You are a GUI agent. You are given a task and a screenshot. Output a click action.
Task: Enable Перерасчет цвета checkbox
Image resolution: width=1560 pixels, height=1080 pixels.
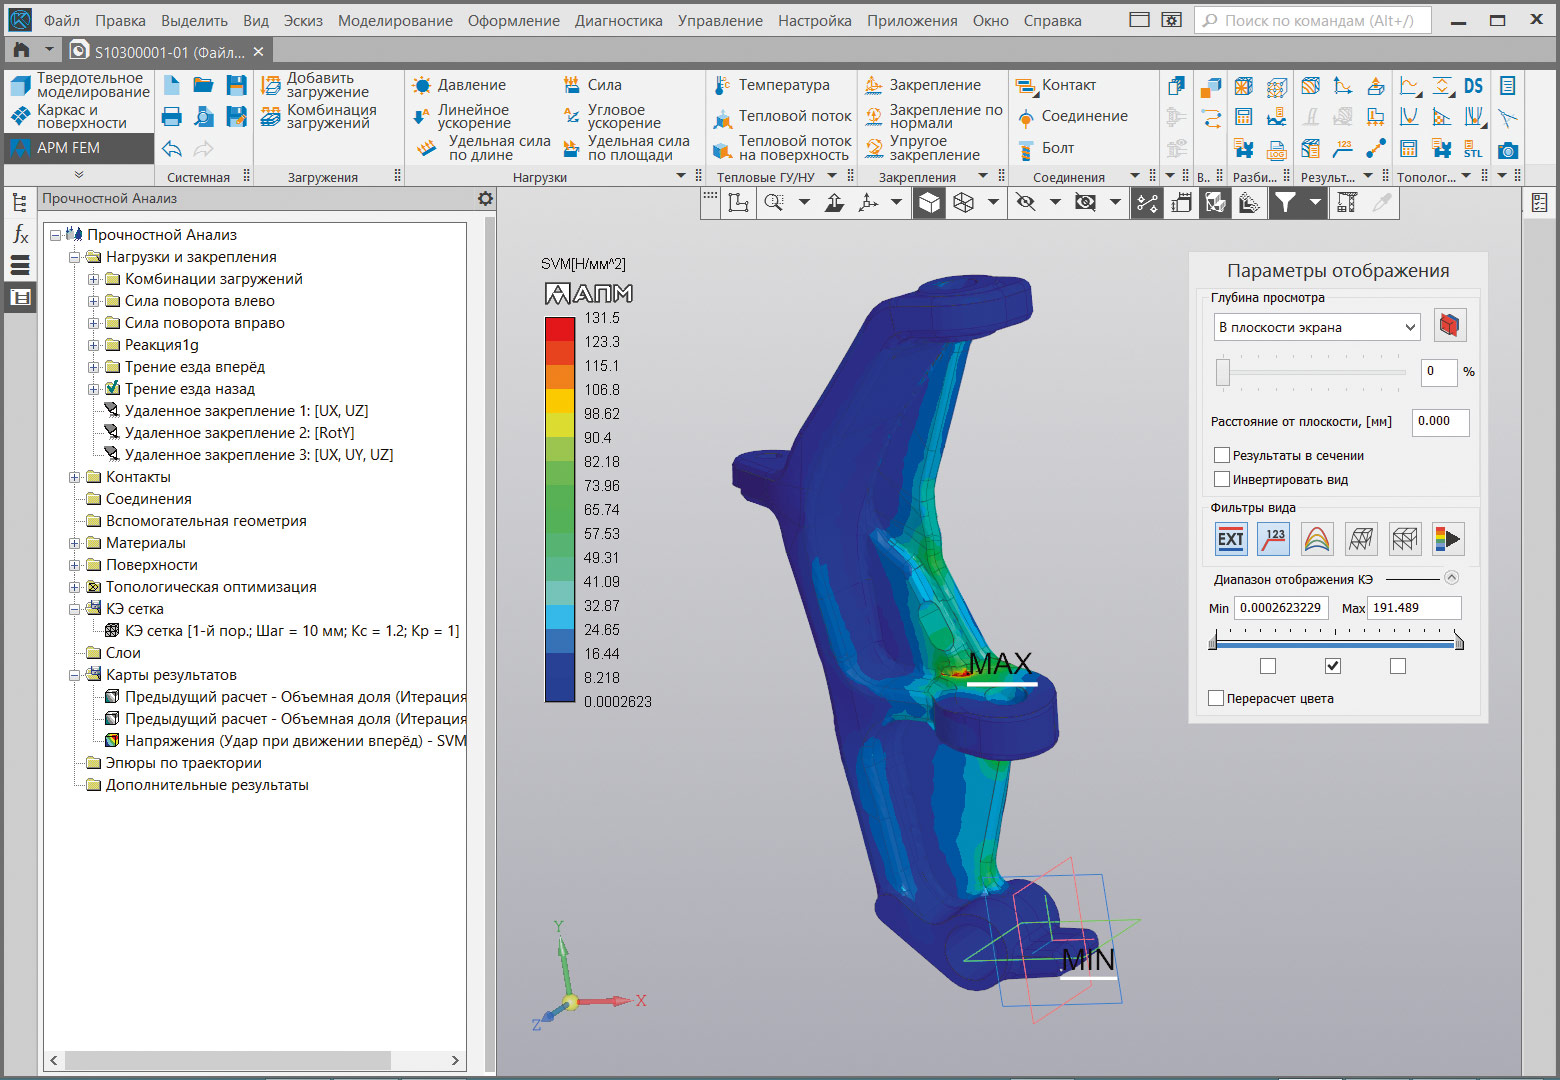(x=1216, y=698)
